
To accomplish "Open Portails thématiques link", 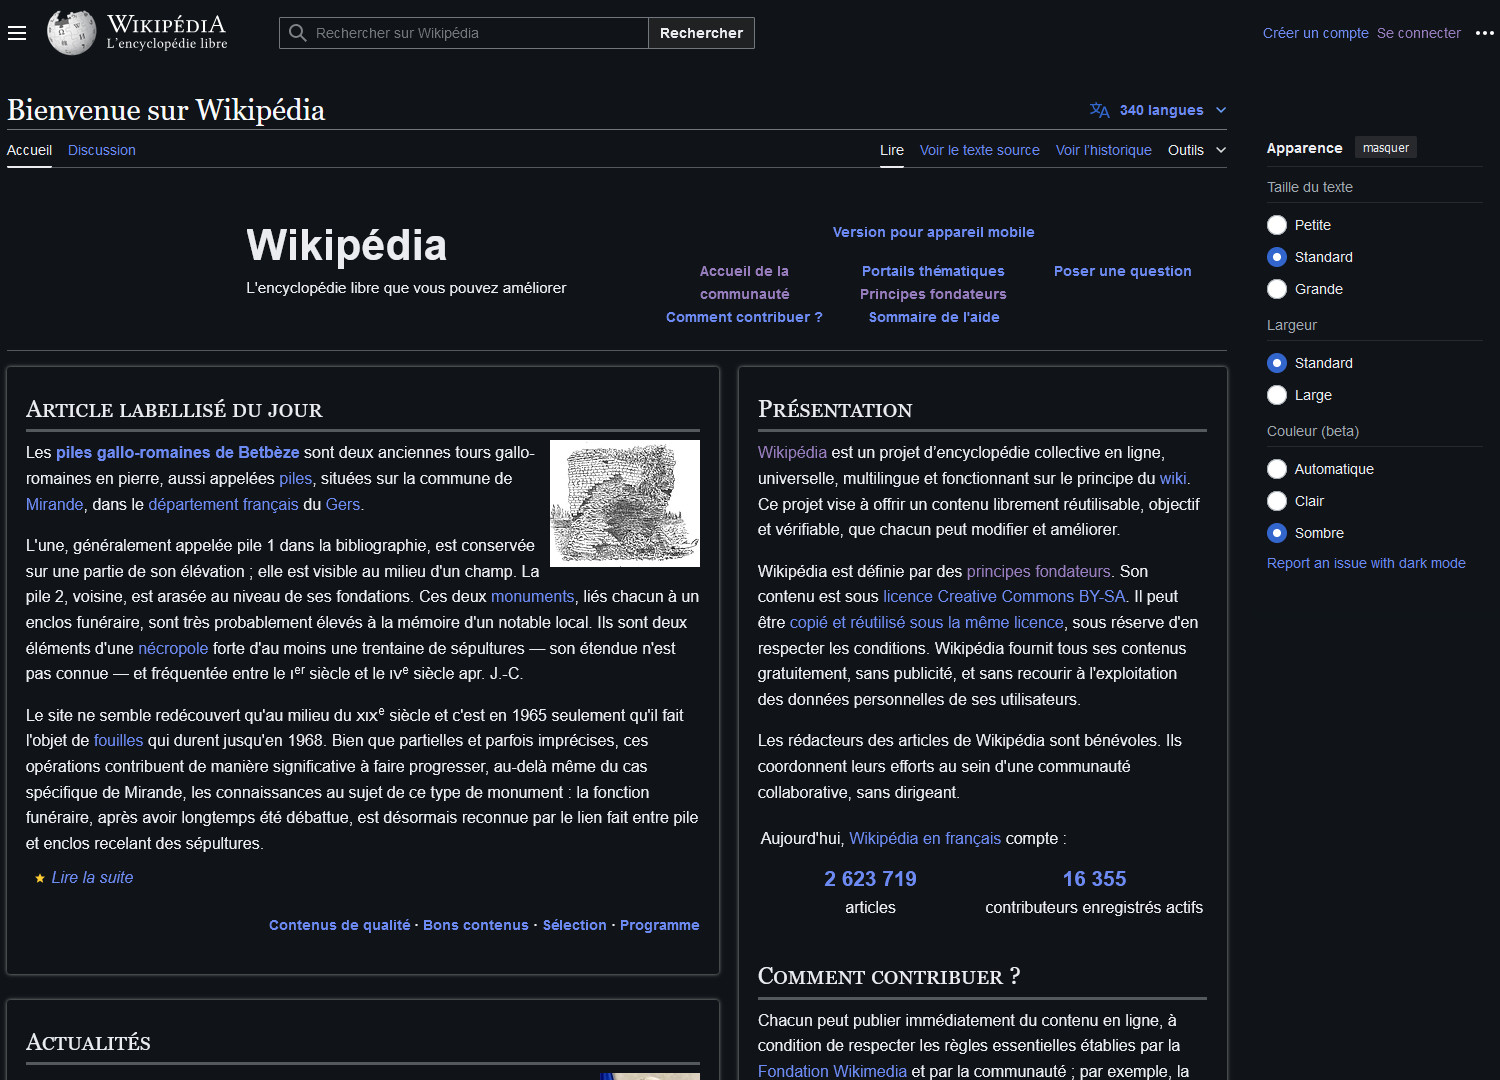I will pos(934,271).
